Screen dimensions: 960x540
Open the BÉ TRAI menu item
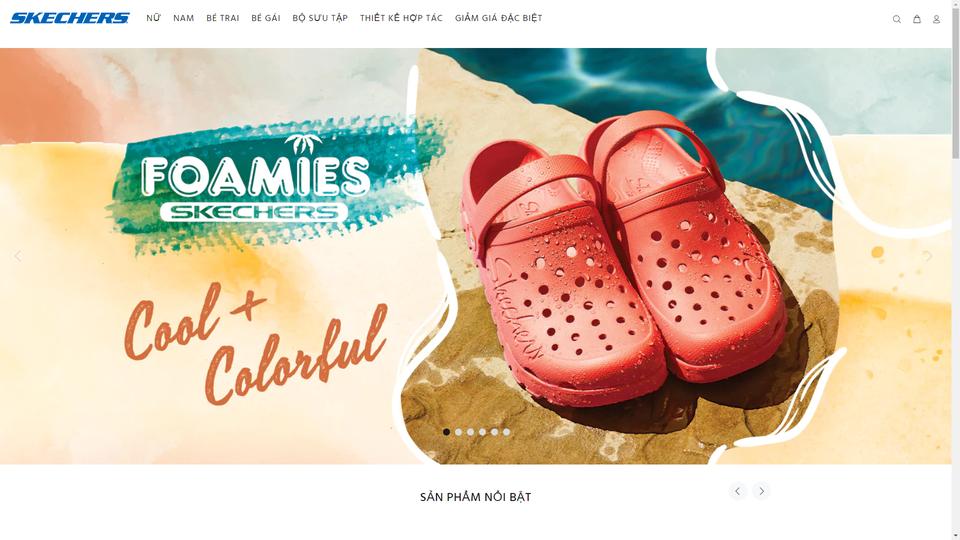pyautogui.click(x=223, y=18)
